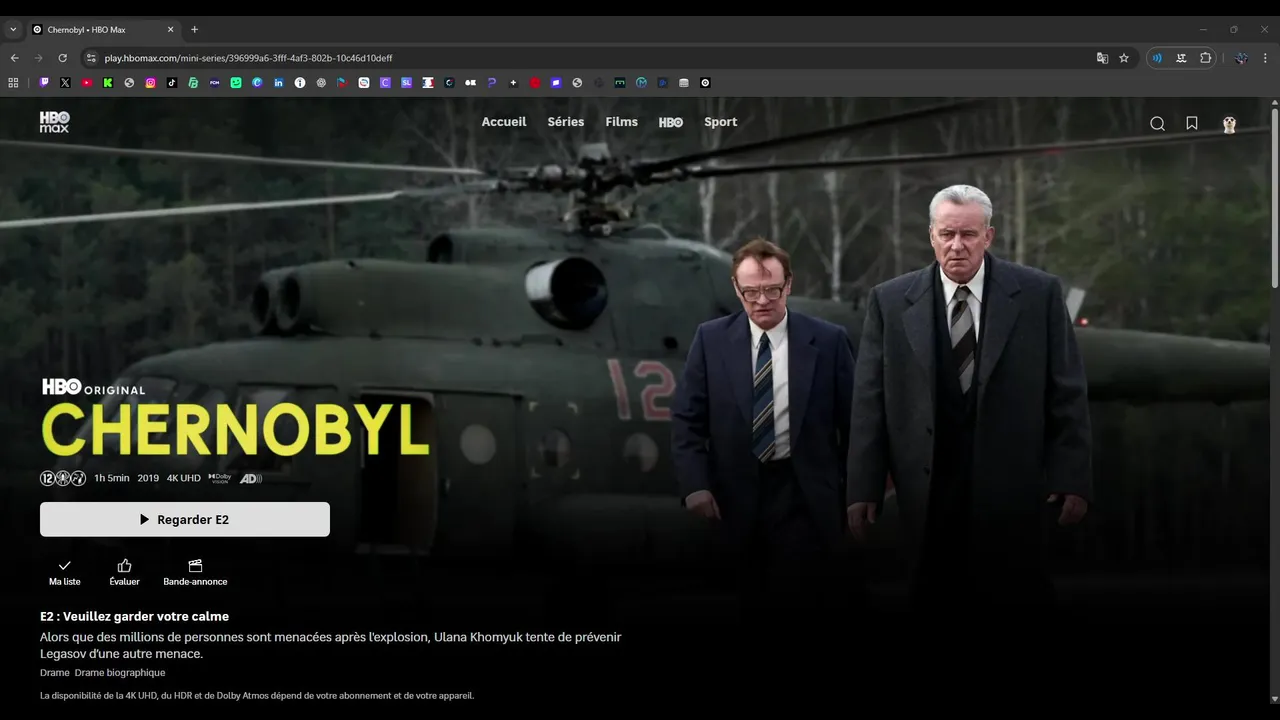Play the Bande-annonce trailer
This screenshot has height=720, width=1280.
(x=195, y=572)
